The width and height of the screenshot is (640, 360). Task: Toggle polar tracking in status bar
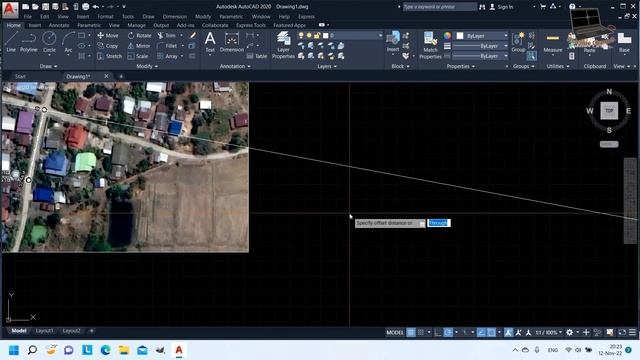448,333
